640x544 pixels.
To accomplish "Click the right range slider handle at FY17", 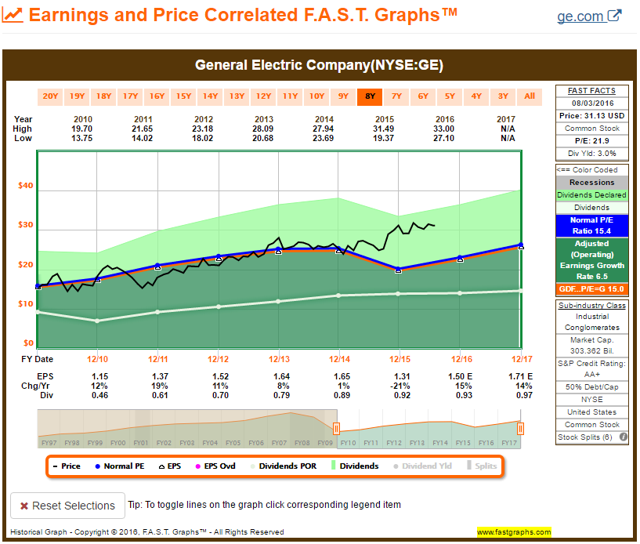I will click(520, 429).
